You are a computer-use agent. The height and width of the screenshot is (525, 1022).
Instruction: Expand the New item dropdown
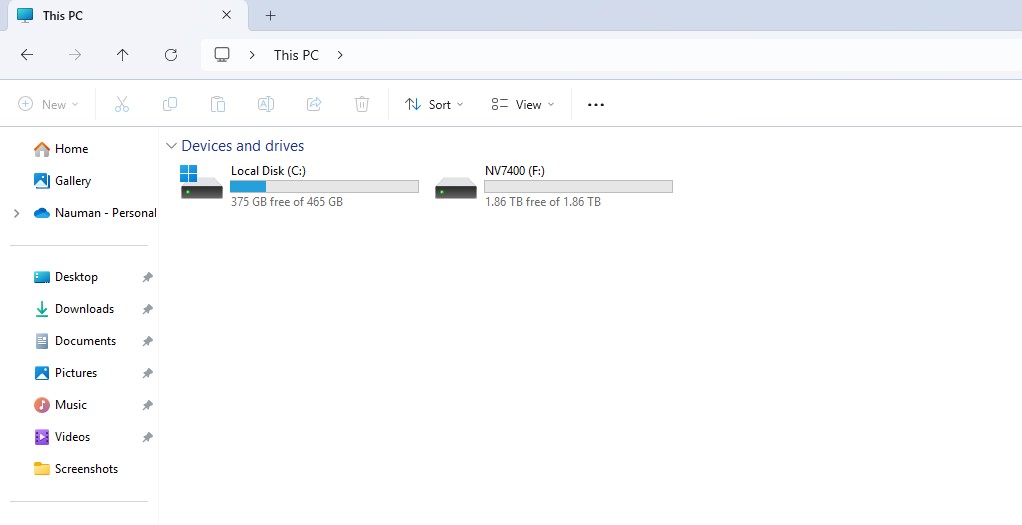(x=48, y=104)
